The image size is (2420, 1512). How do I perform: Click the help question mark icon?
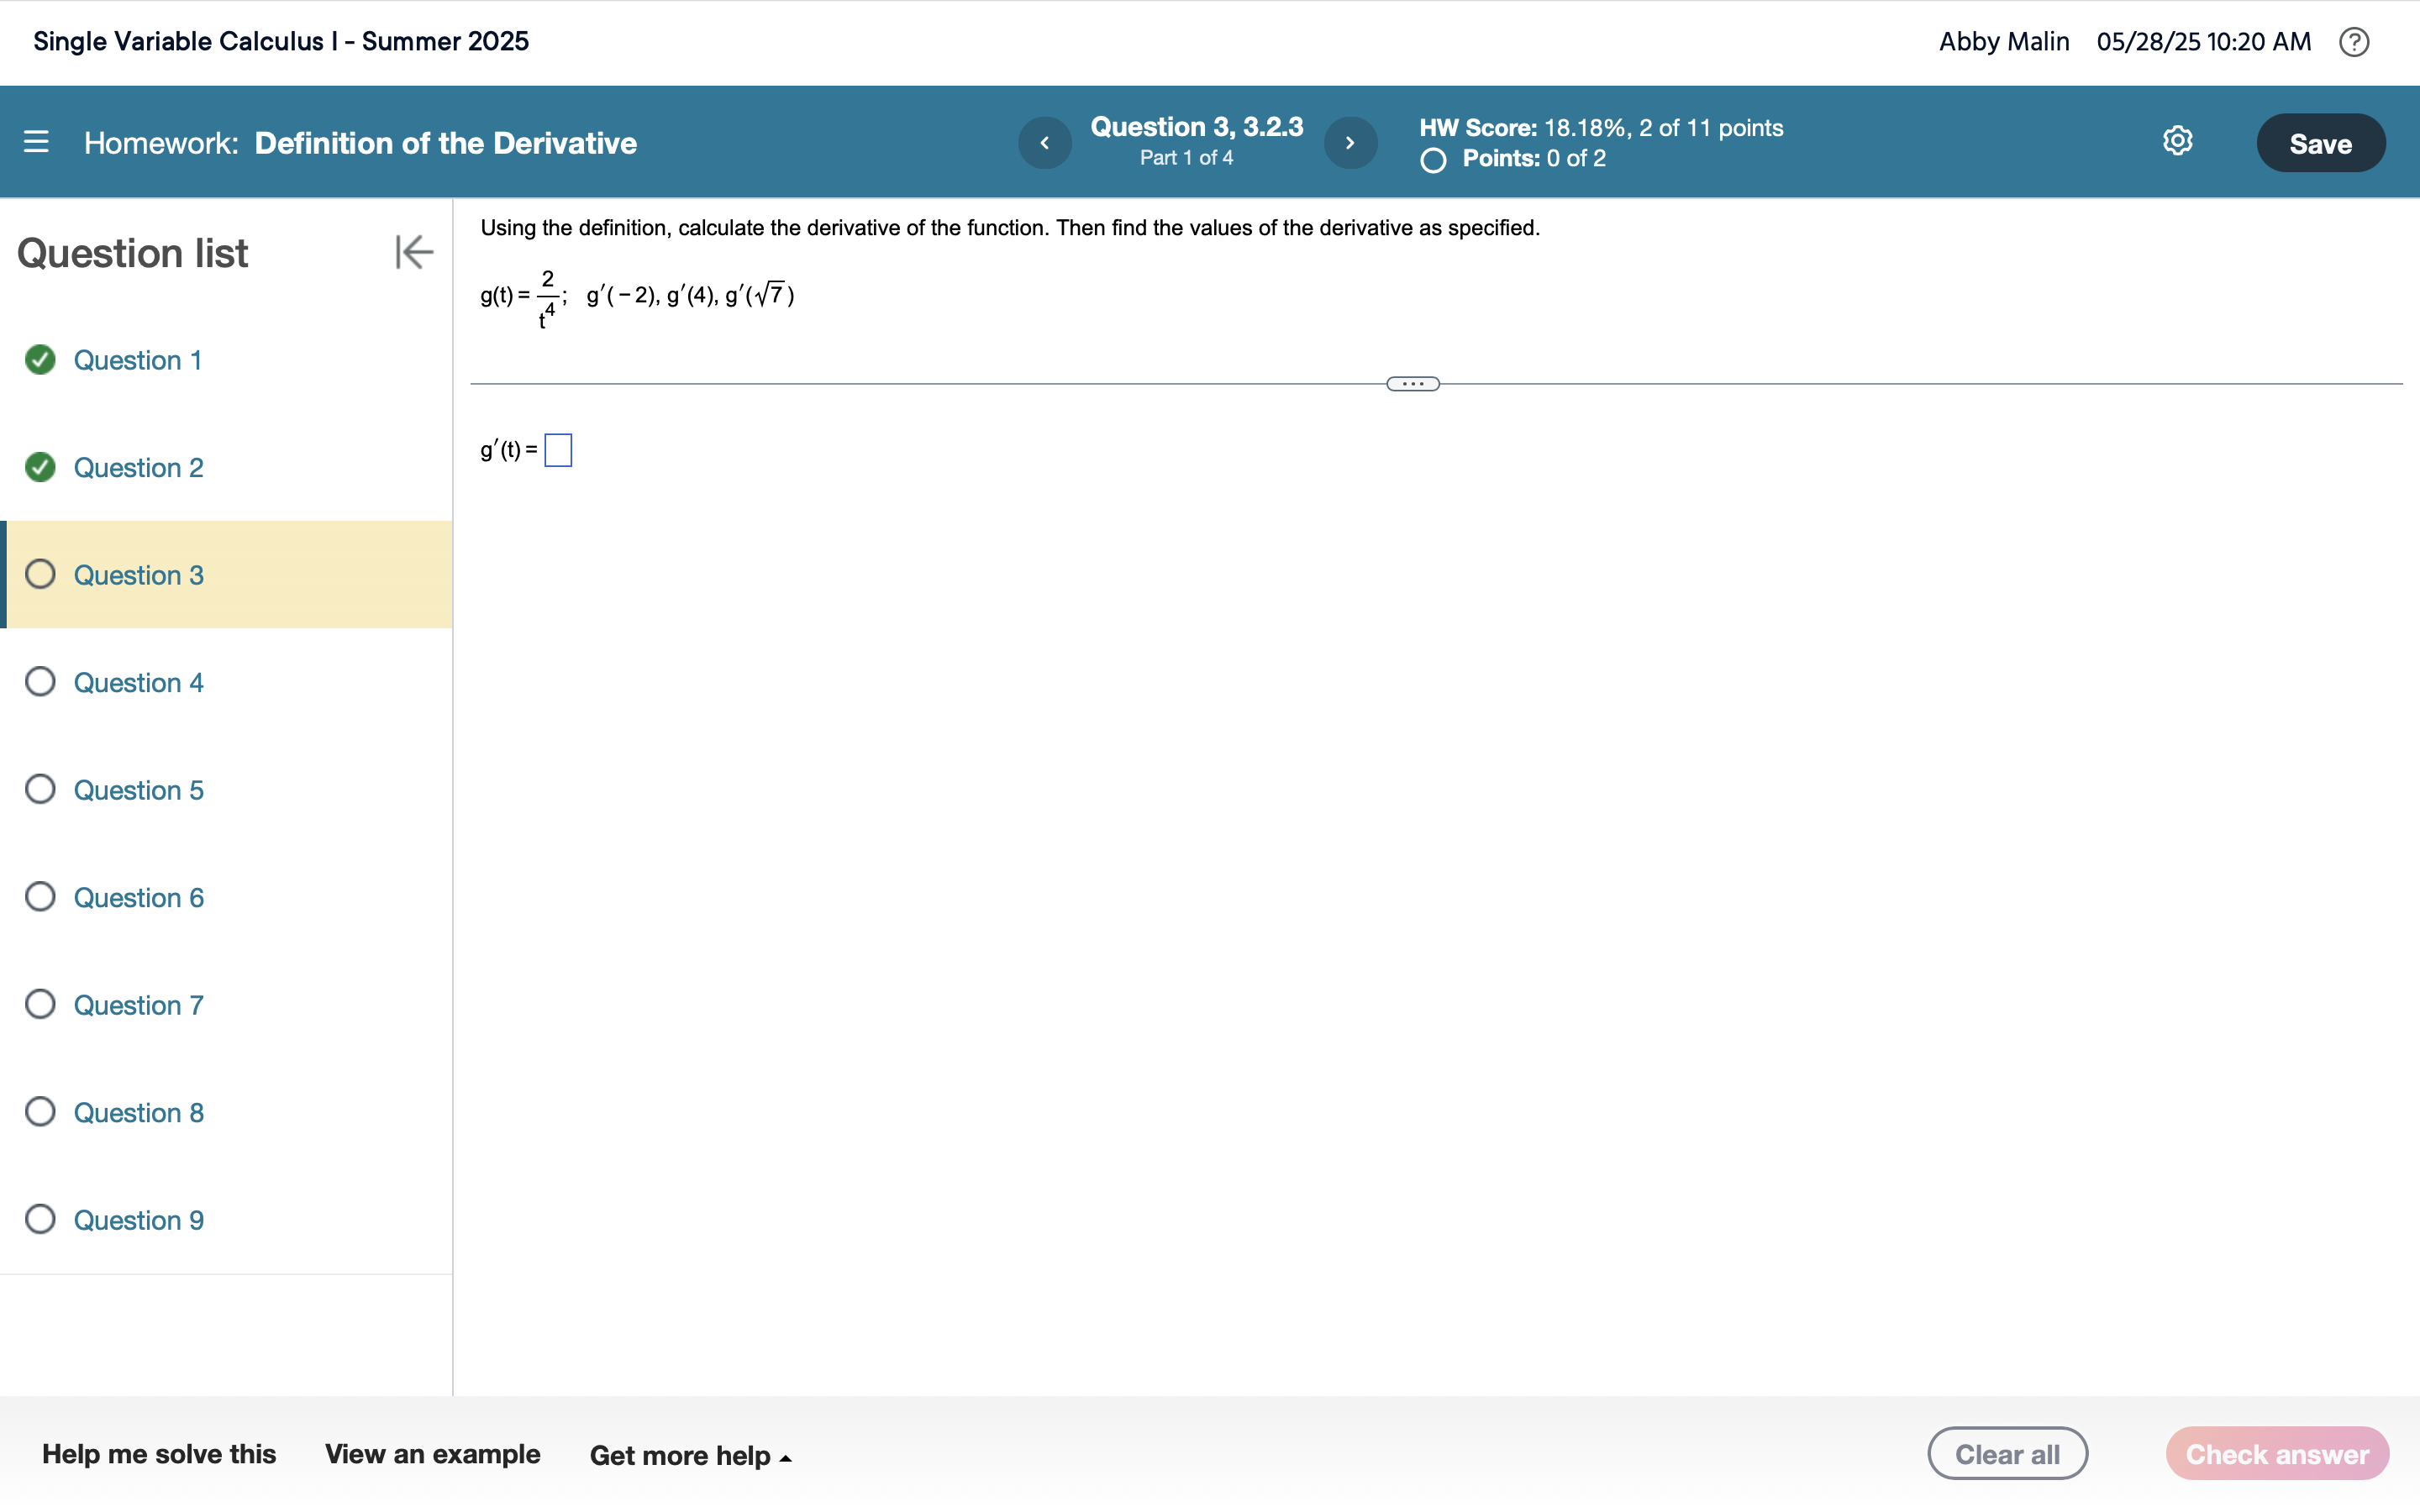point(2356,41)
